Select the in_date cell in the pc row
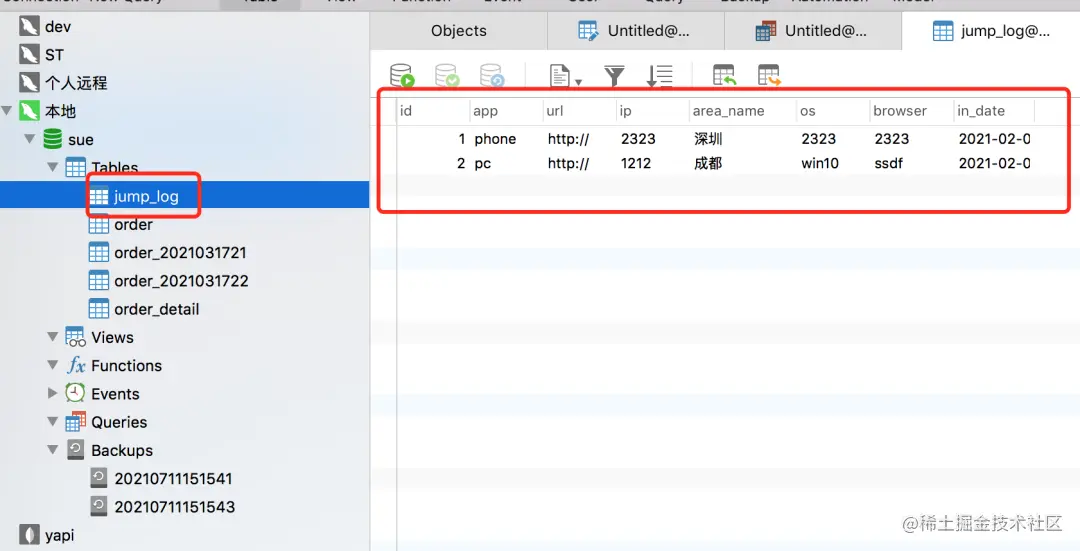1080x551 pixels. pyautogui.click(x=995, y=163)
